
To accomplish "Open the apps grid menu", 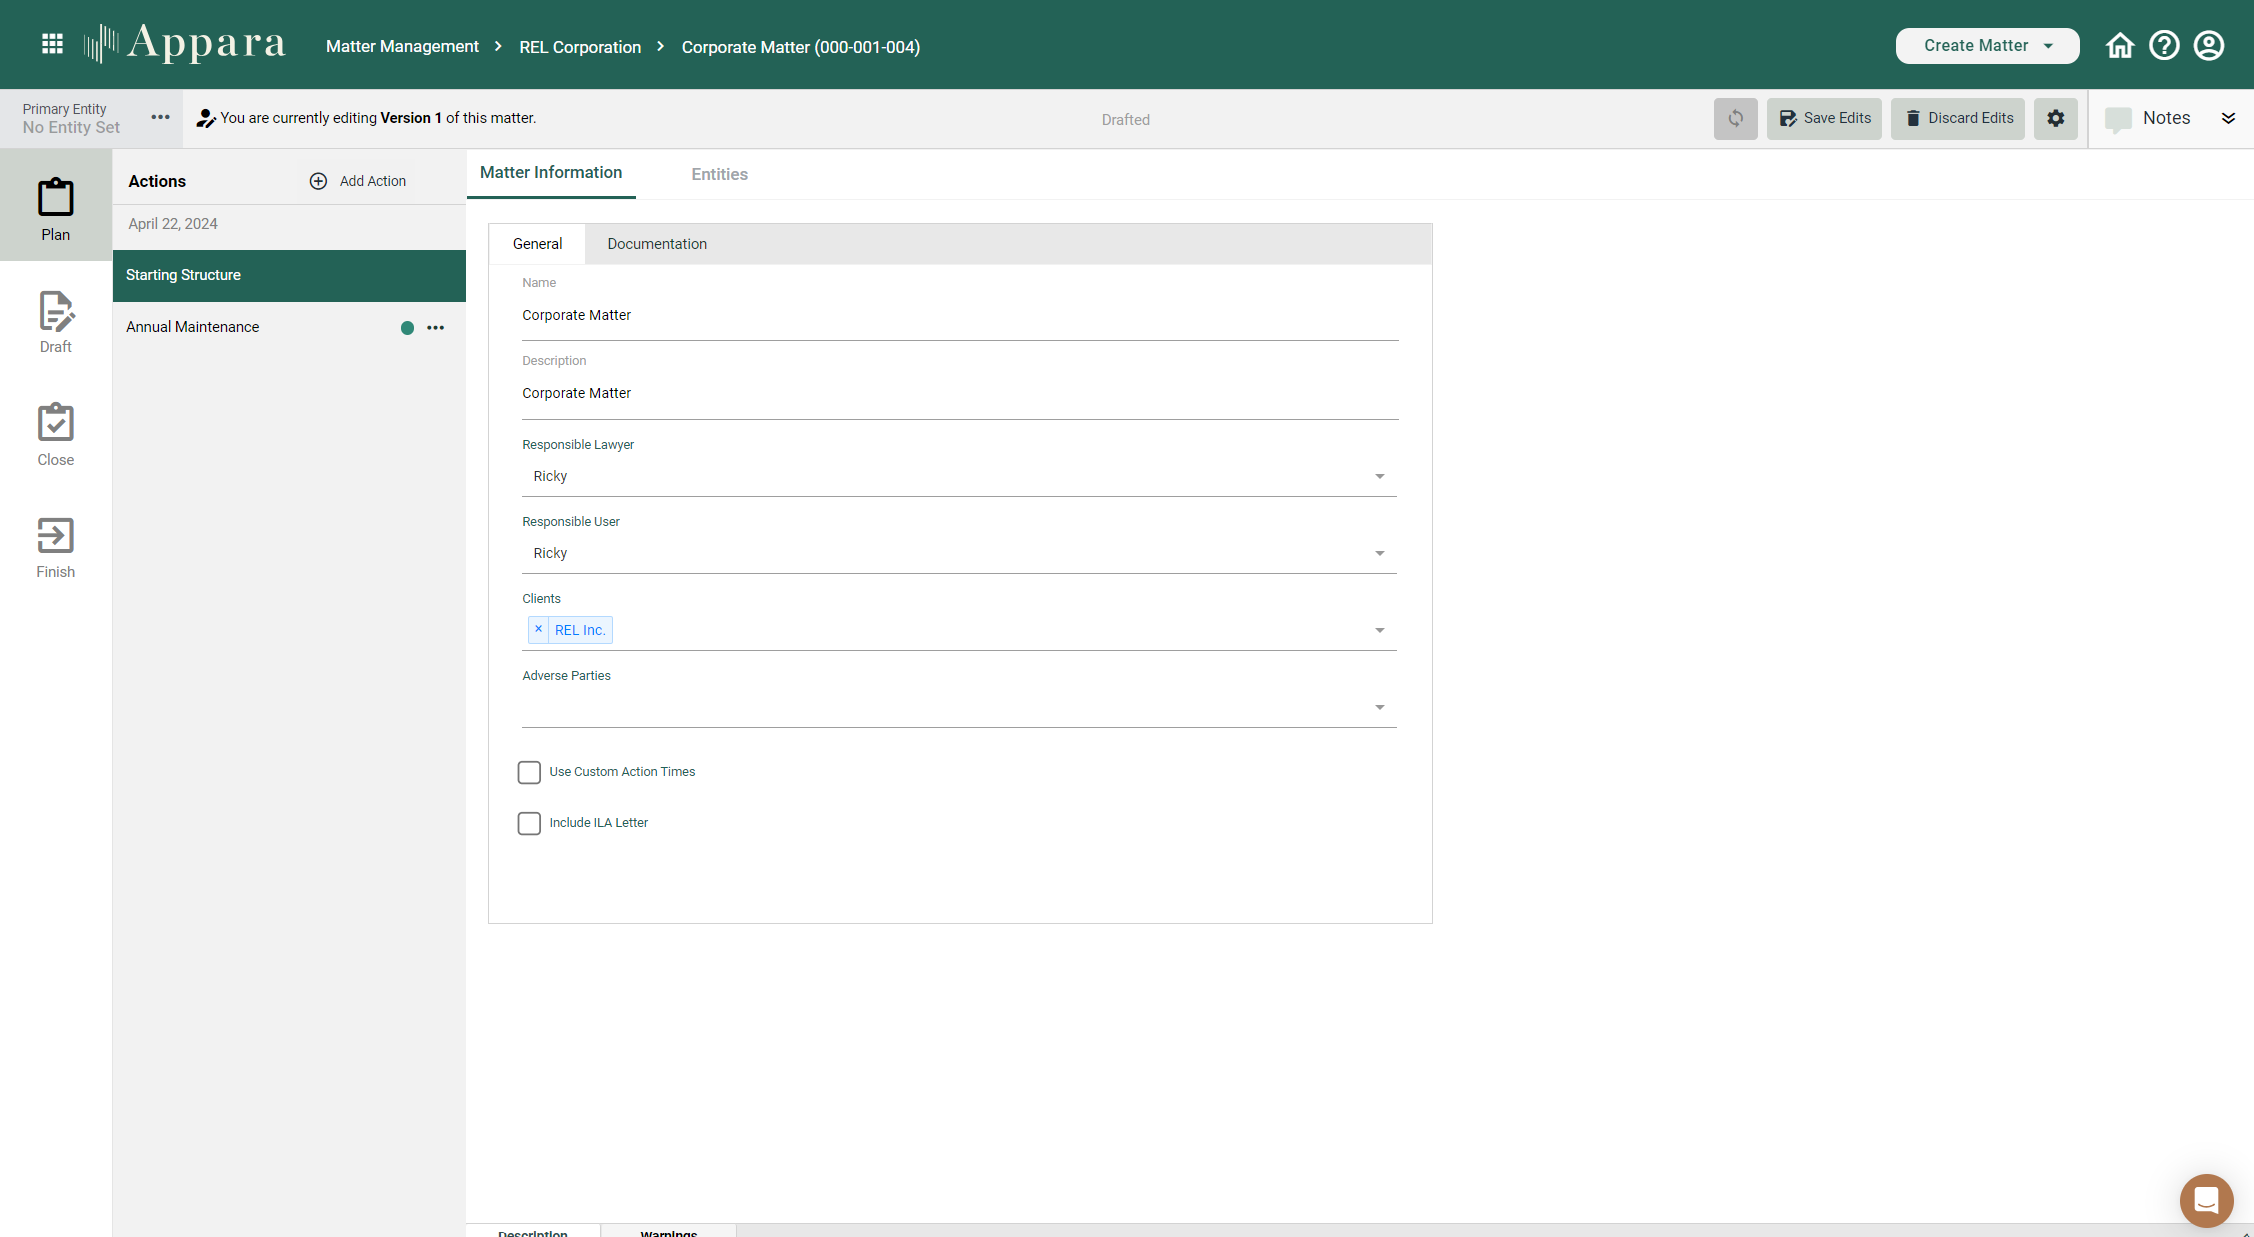I will [x=51, y=43].
